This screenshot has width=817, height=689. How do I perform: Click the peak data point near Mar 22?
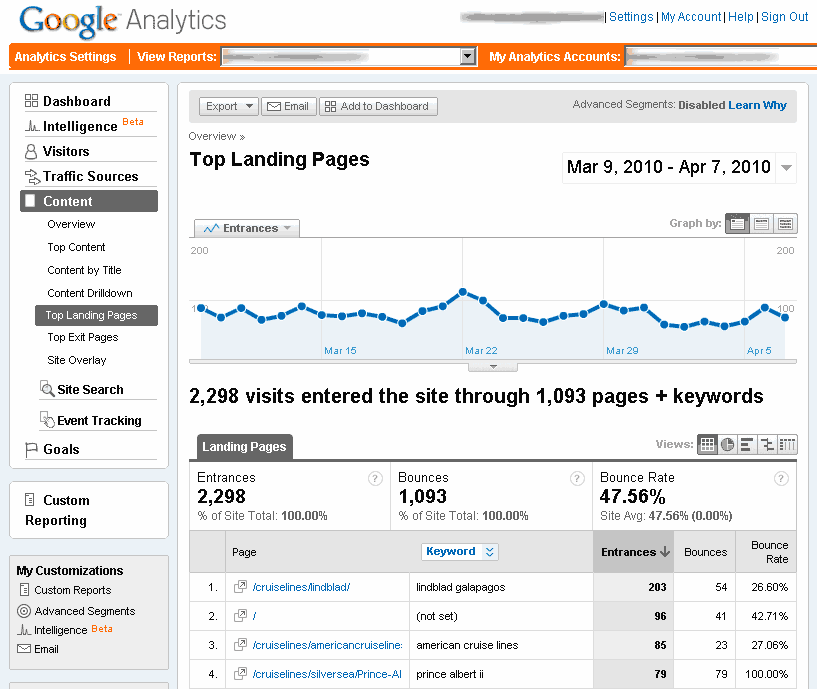click(x=463, y=292)
